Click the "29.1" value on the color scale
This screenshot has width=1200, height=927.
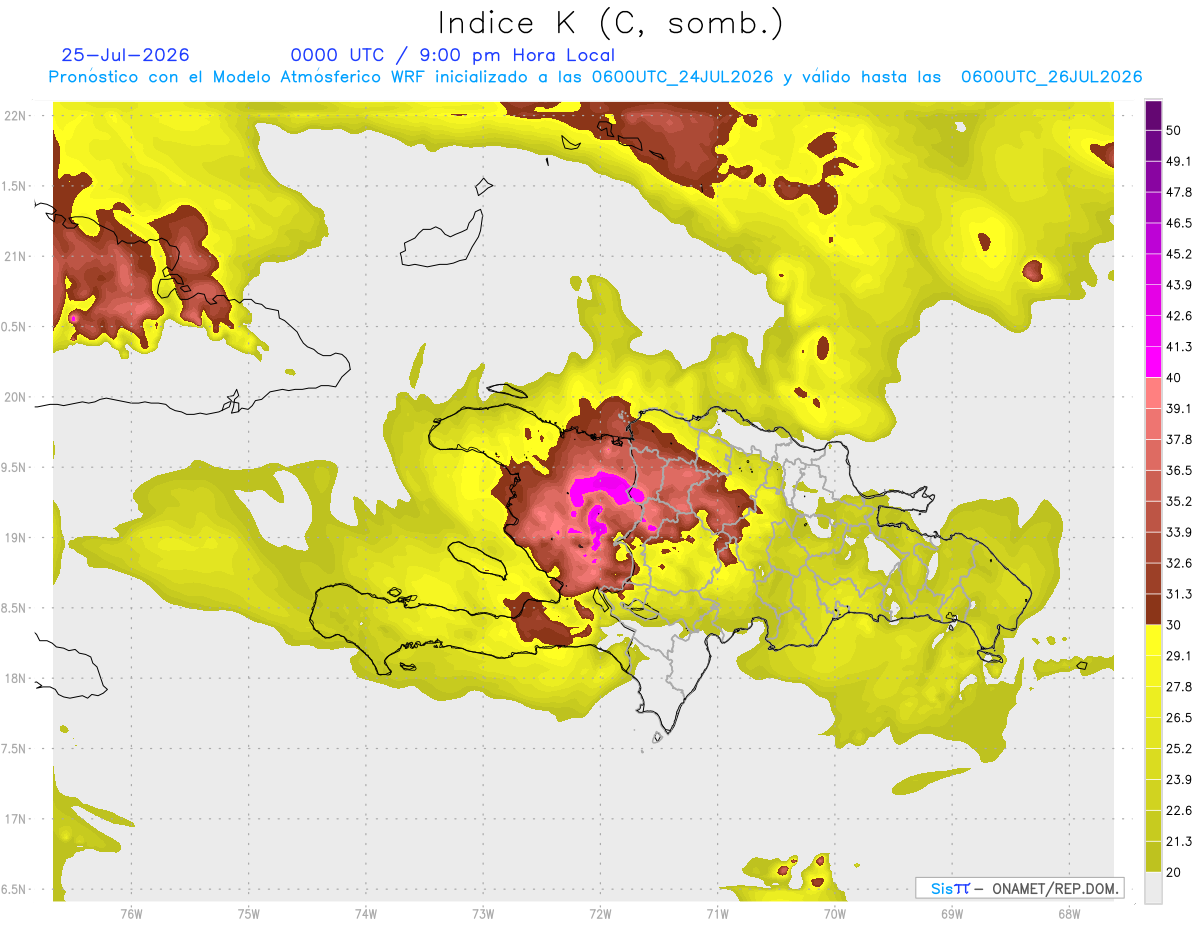pos(1179,656)
